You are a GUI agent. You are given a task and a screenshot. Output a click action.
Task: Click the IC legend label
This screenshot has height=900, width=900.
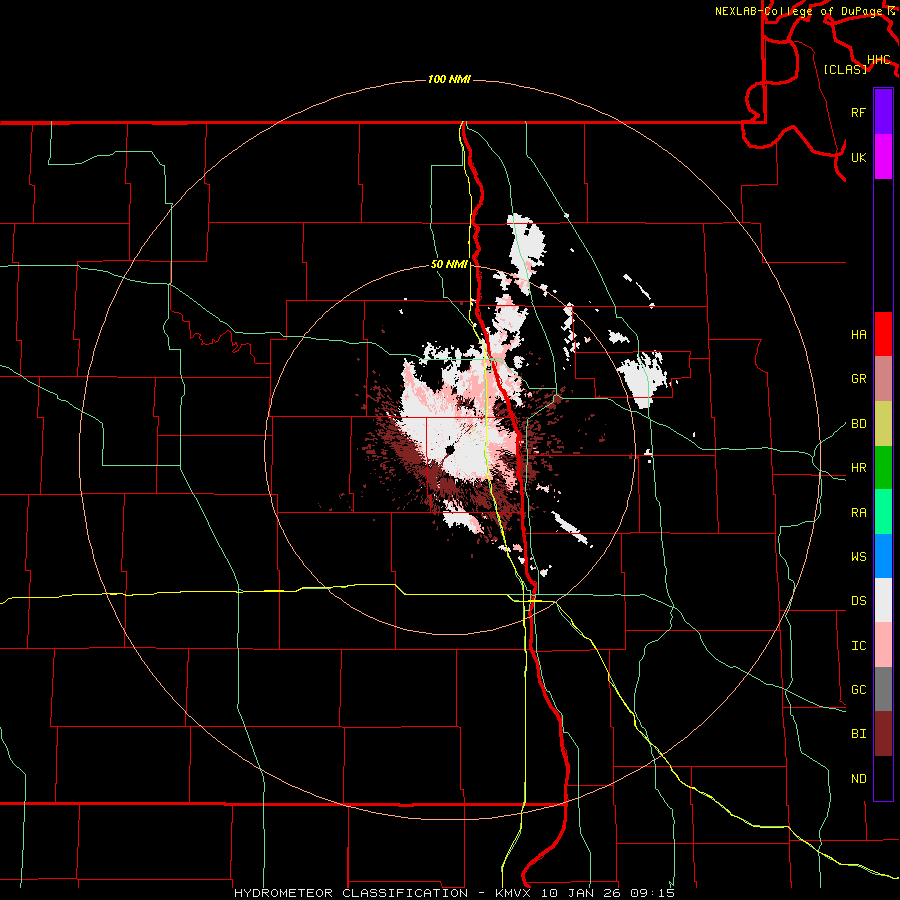point(858,646)
